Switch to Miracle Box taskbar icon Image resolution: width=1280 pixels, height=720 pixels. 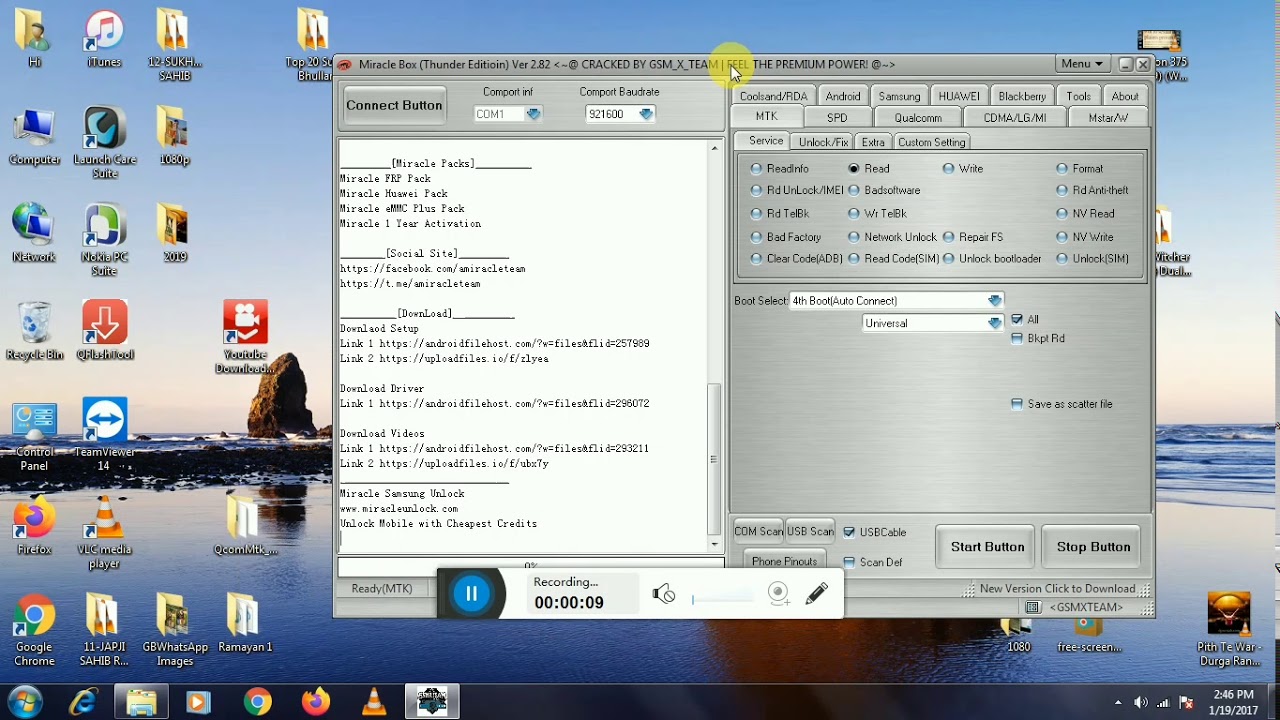432,702
